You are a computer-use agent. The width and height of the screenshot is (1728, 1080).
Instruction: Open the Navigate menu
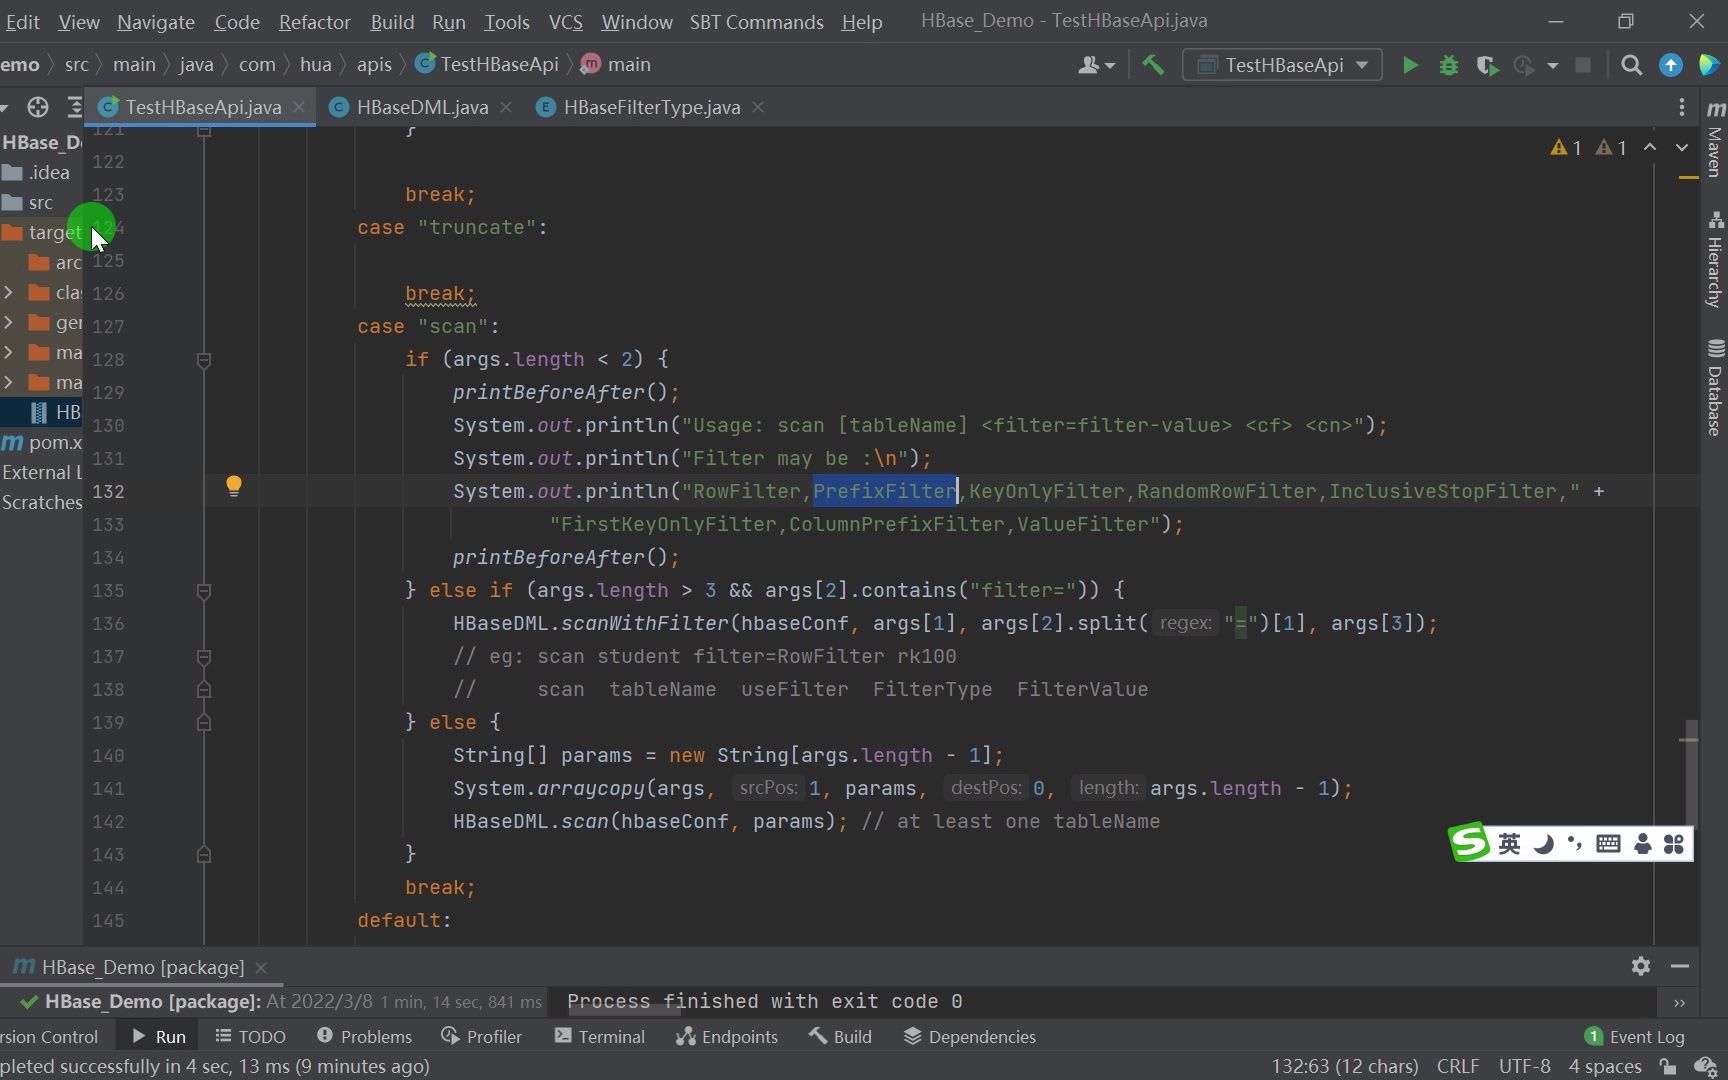[156, 21]
